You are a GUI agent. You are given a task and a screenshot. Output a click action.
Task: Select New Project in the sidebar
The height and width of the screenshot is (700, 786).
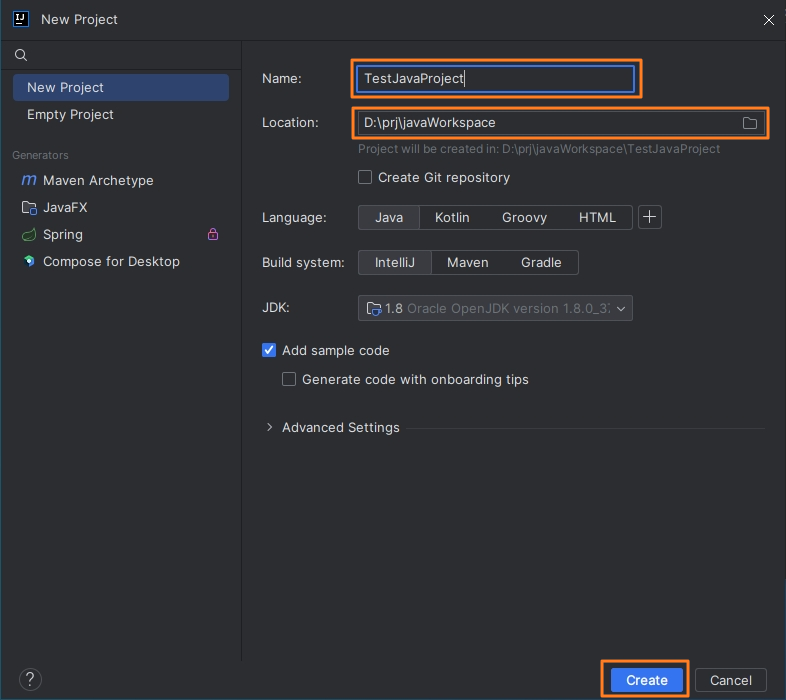121,87
